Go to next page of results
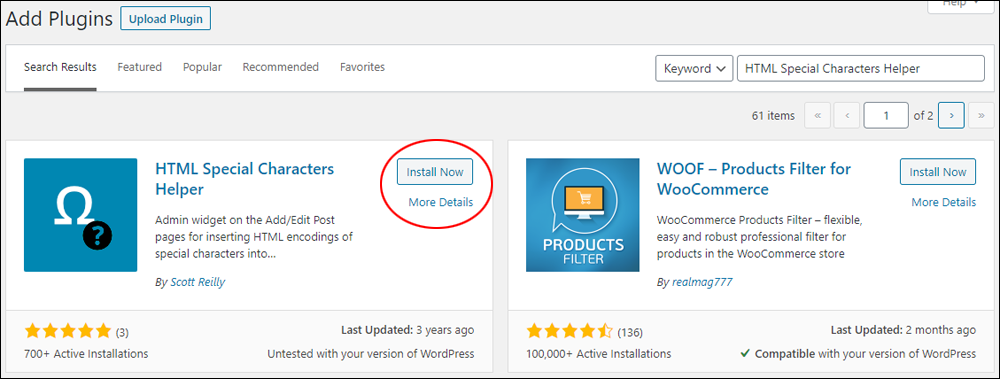Screen dimensions: 1000x379 click(952, 116)
